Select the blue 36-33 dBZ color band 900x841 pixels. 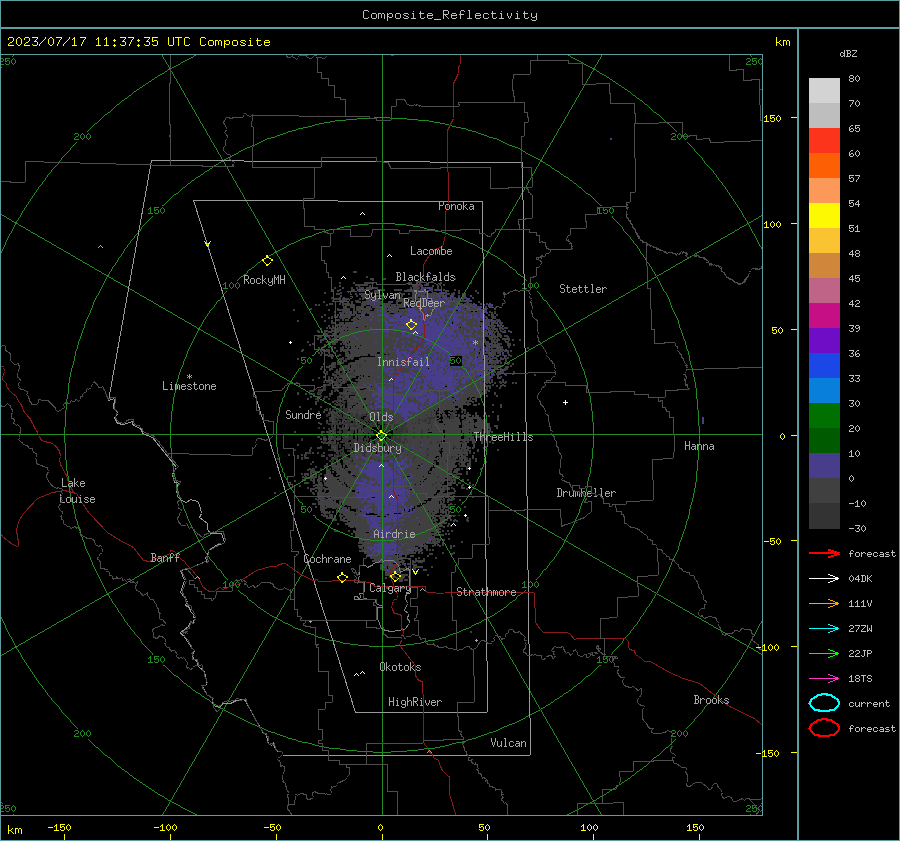point(824,365)
